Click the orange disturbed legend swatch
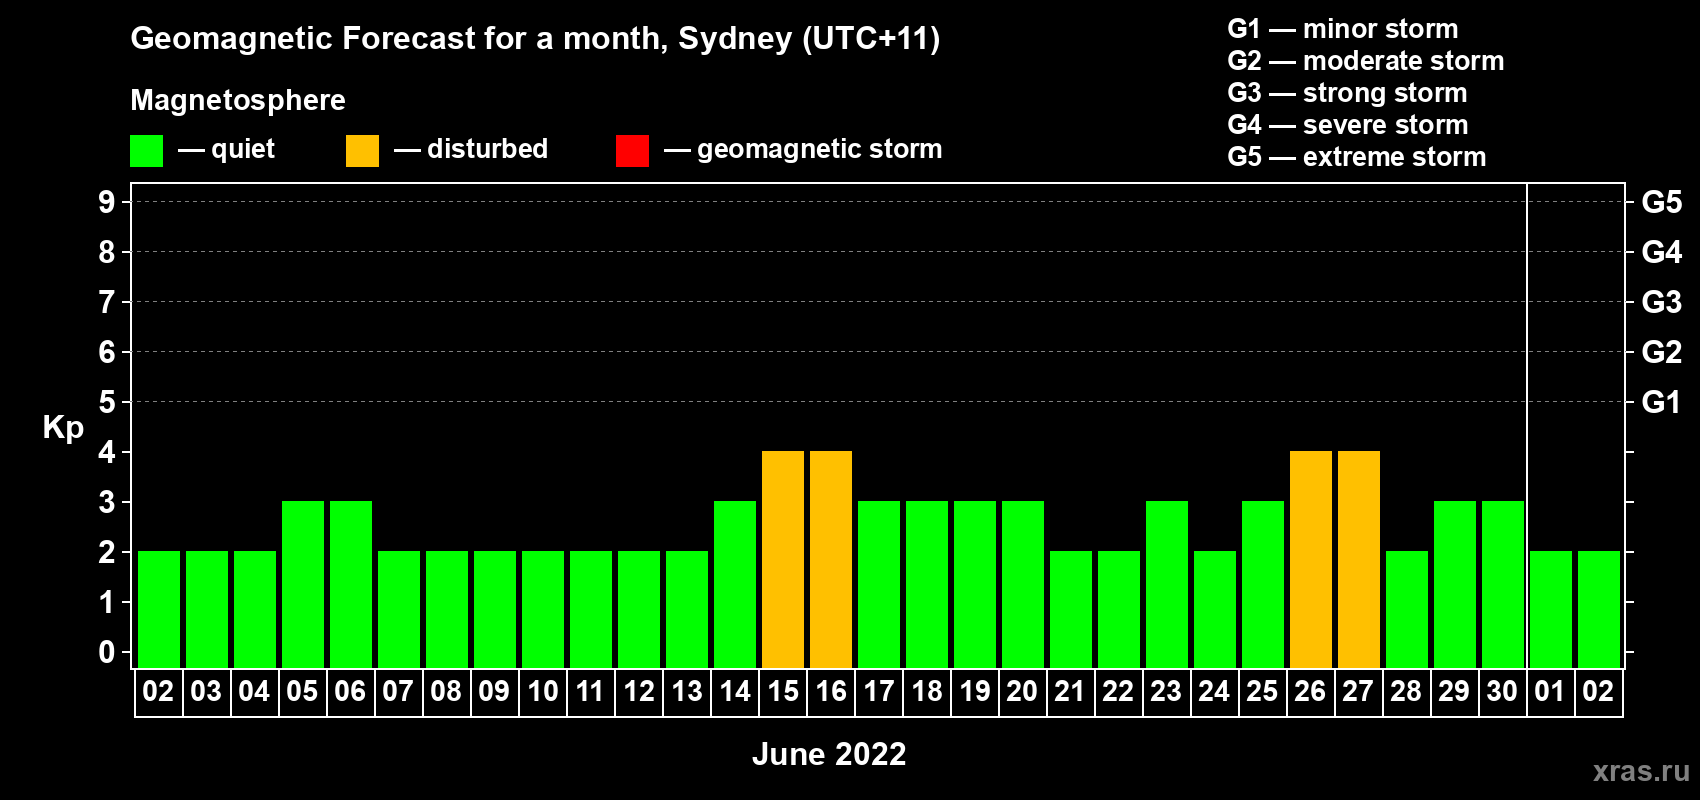 [x=363, y=151]
